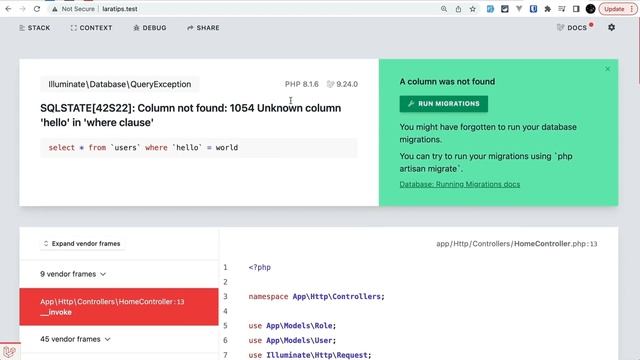This screenshot has width=640, height=360.
Task: Switch to the STACK section
Action: [35, 28]
